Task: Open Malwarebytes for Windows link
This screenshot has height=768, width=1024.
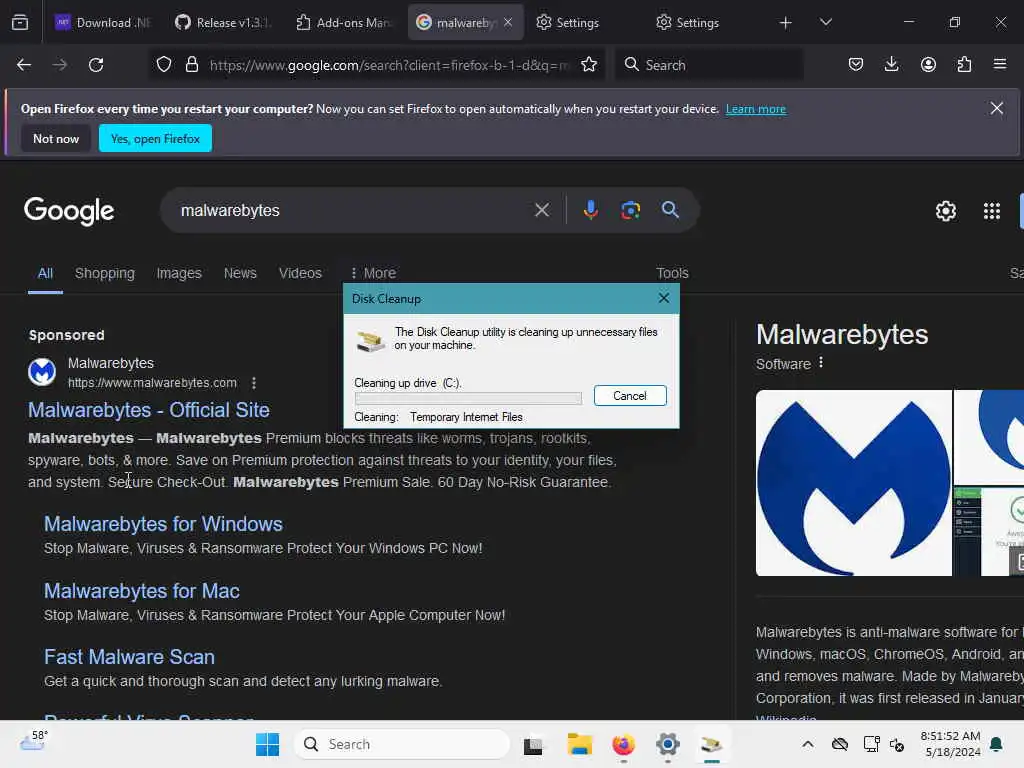Action: pyautogui.click(x=163, y=524)
